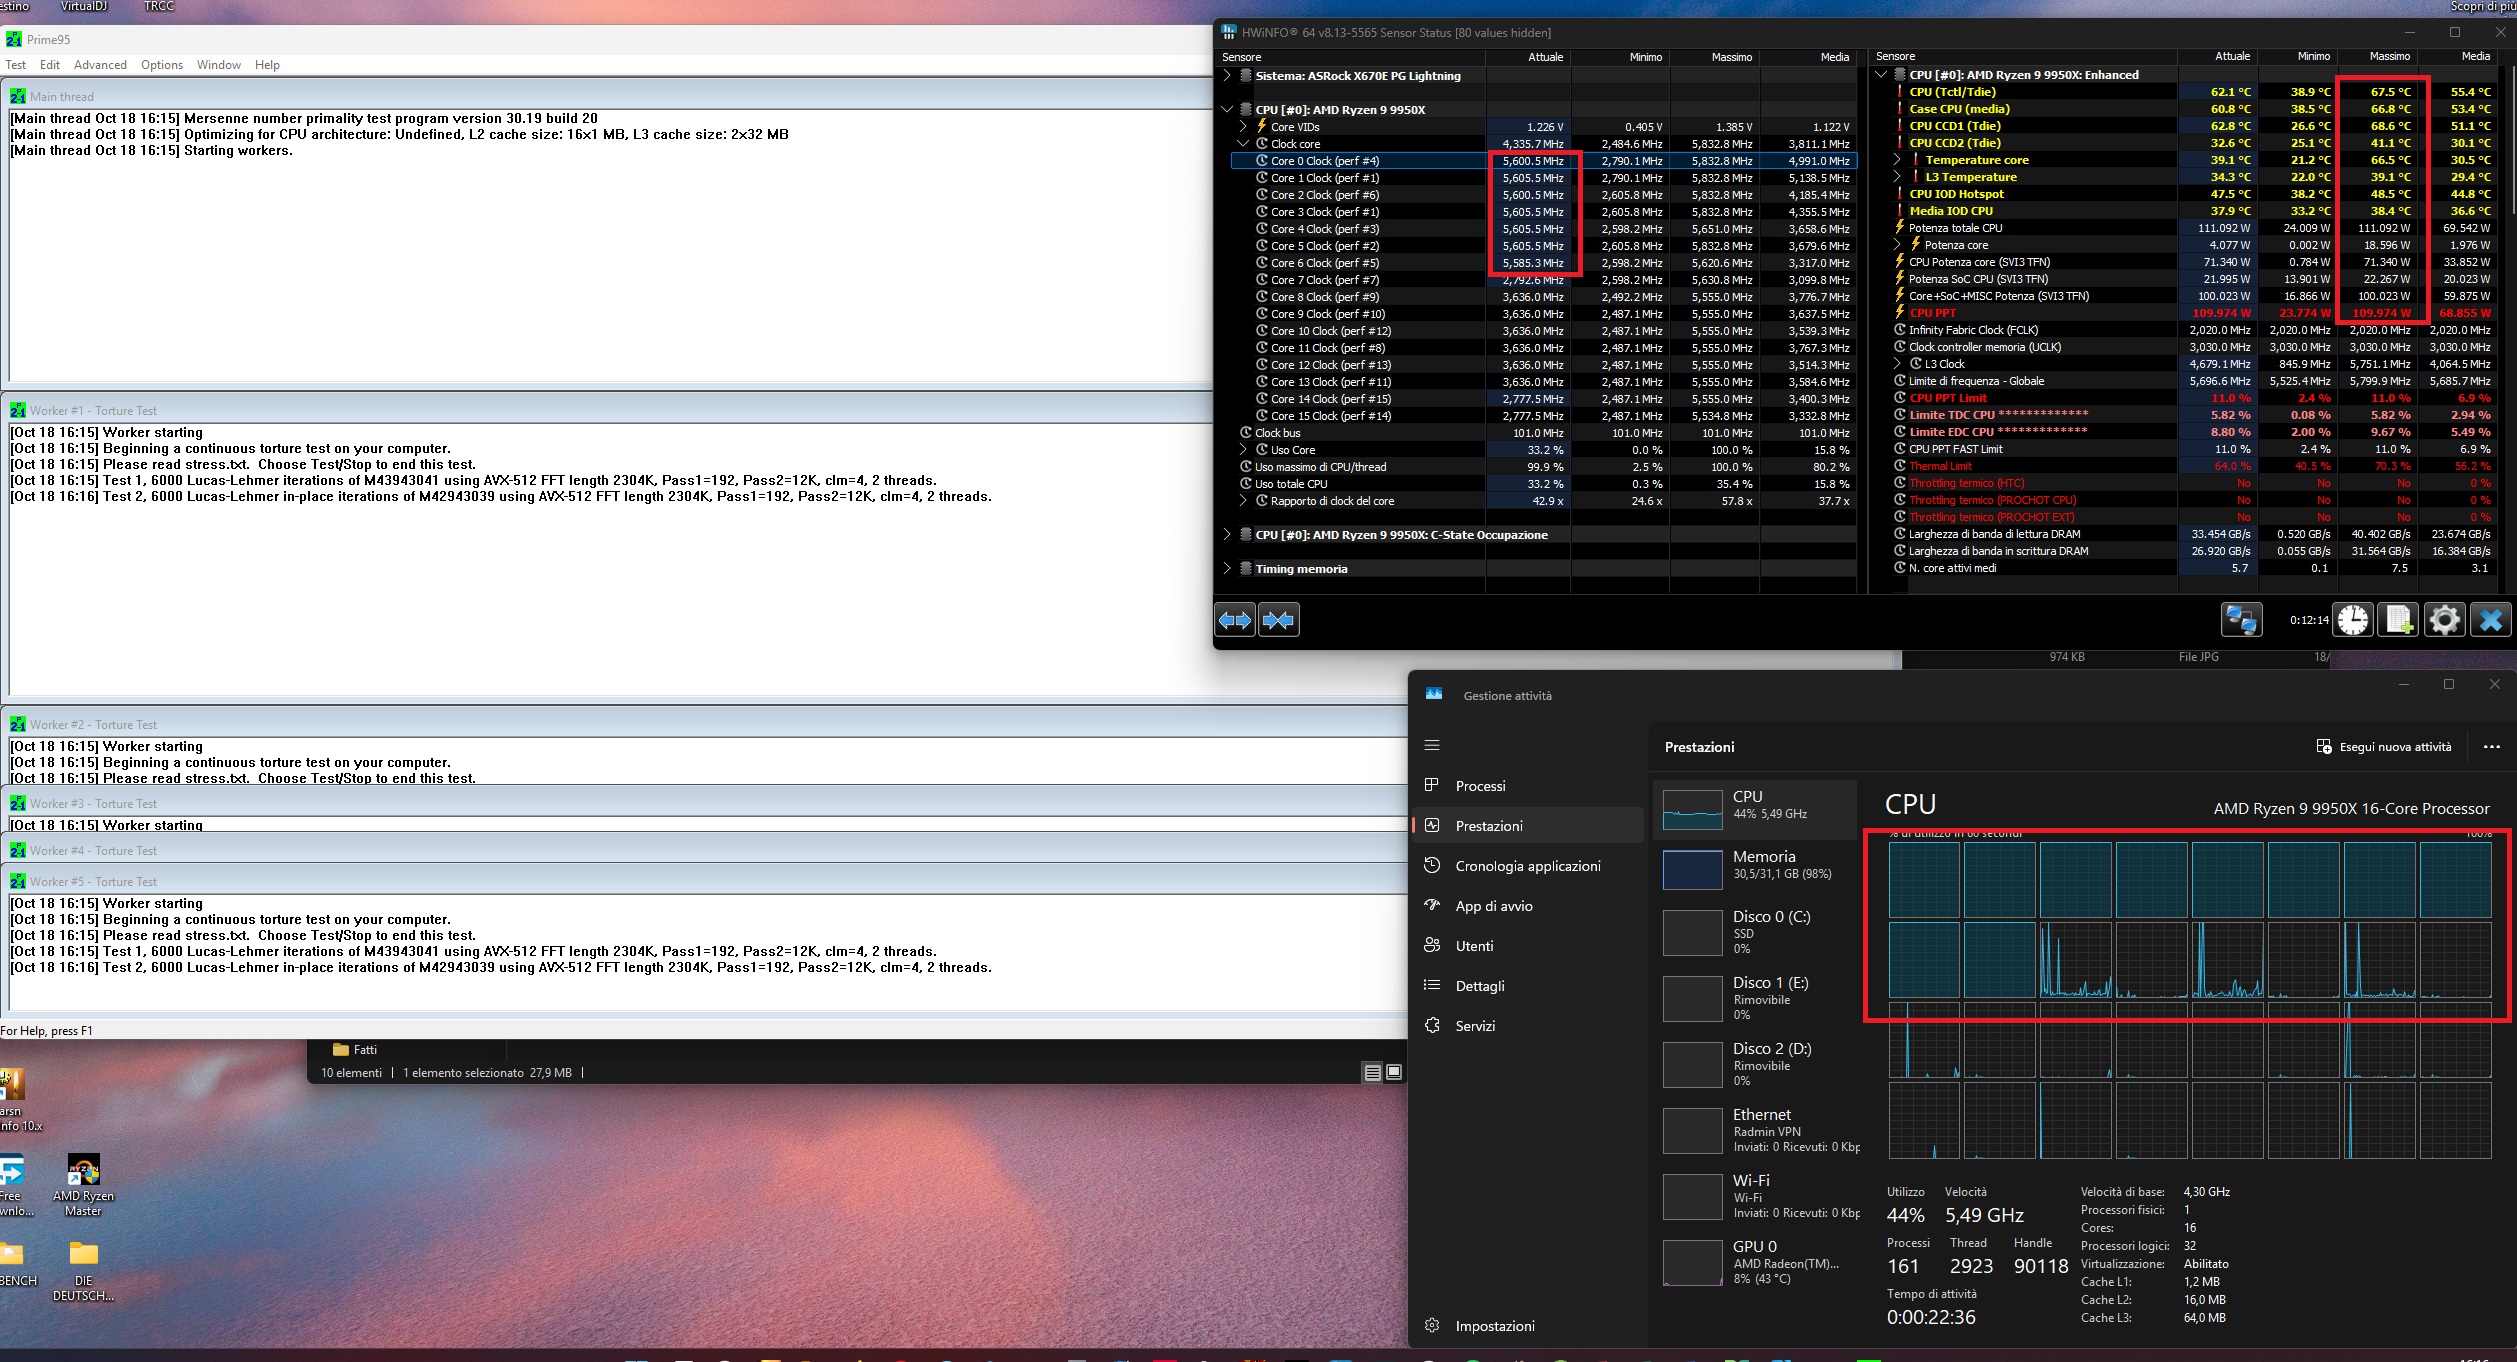The height and width of the screenshot is (1362, 2517).
Task: Open App di avvio in Task Manager
Action: (x=1527, y=906)
